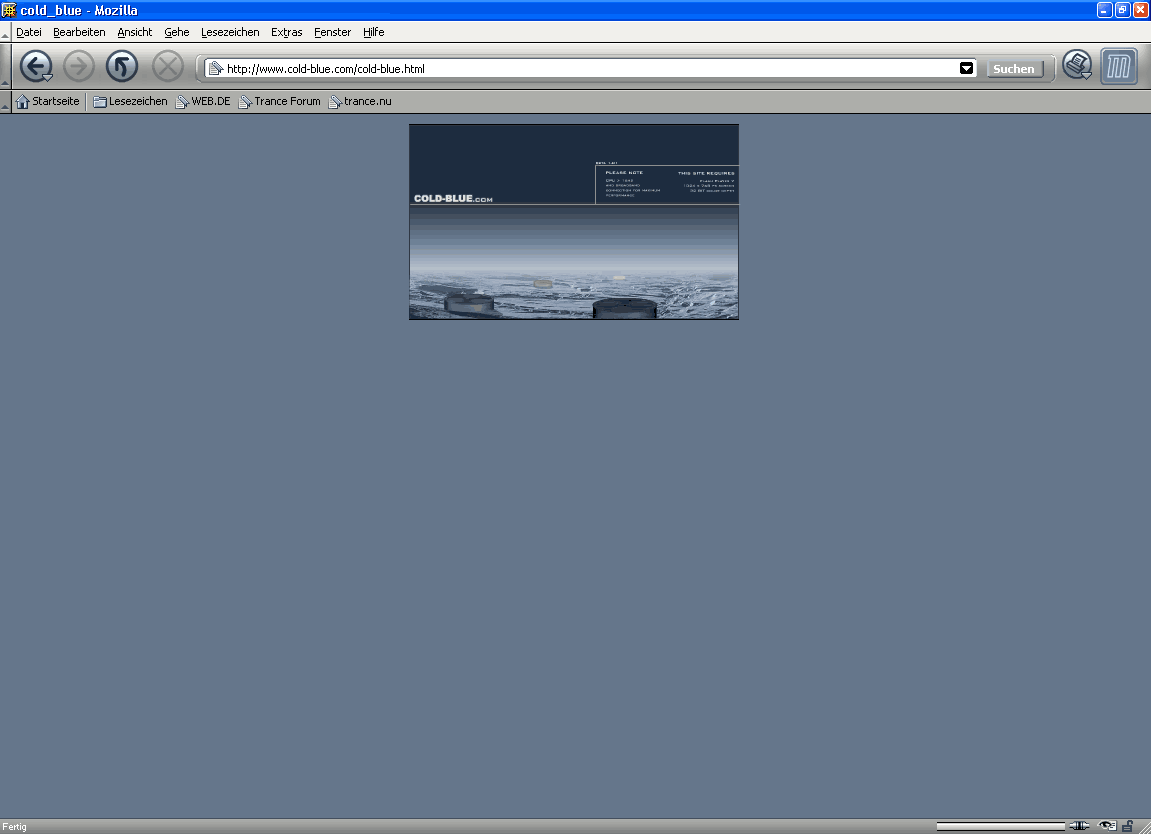The width and height of the screenshot is (1151, 834).
Task: Click the page load progress bar
Action: pyautogui.click(x=1000, y=826)
